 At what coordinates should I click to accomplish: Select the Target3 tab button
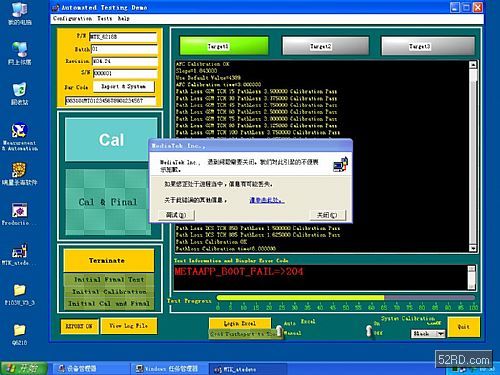[x=428, y=46]
